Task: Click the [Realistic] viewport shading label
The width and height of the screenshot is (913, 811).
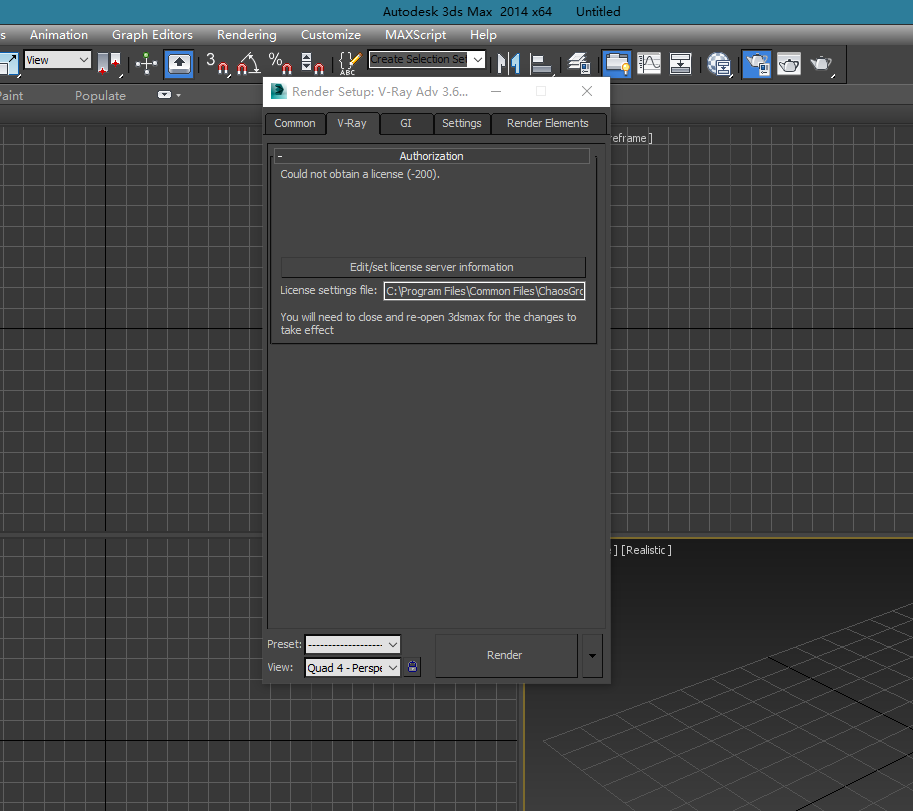Action: pyautogui.click(x=646, y=550)
